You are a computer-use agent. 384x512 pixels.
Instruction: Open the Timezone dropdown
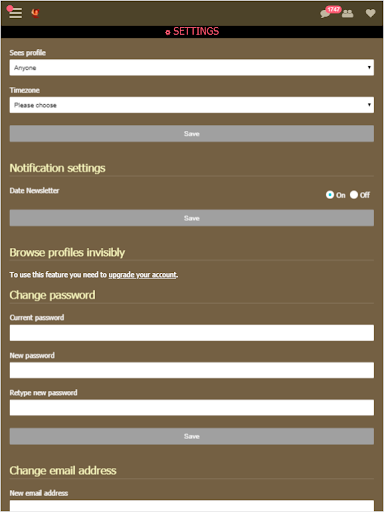click(192, 105)
